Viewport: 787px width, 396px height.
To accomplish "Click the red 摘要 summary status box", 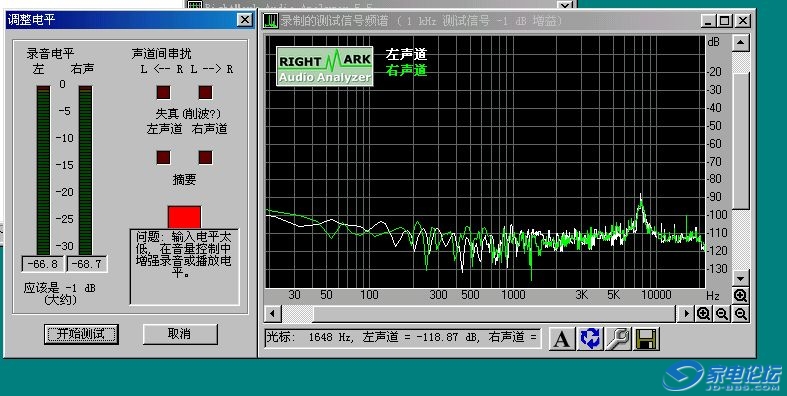I will (x=184, y=217).
